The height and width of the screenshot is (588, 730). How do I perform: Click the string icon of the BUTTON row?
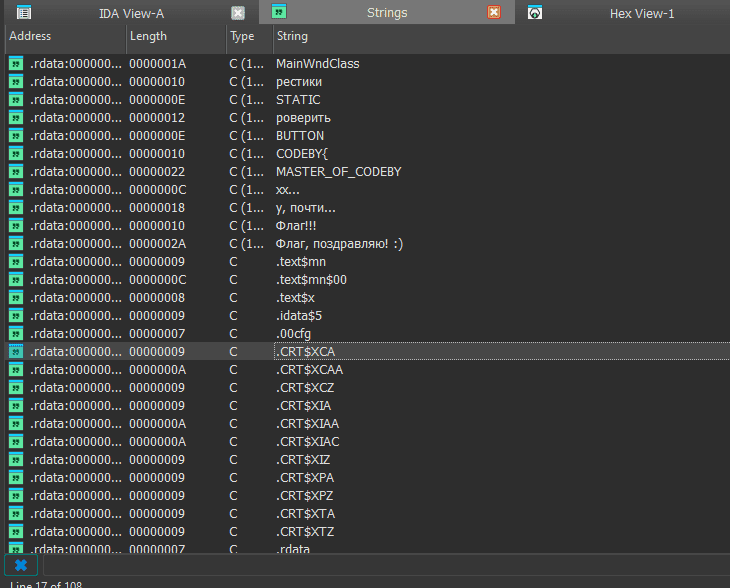pos(16,136)
